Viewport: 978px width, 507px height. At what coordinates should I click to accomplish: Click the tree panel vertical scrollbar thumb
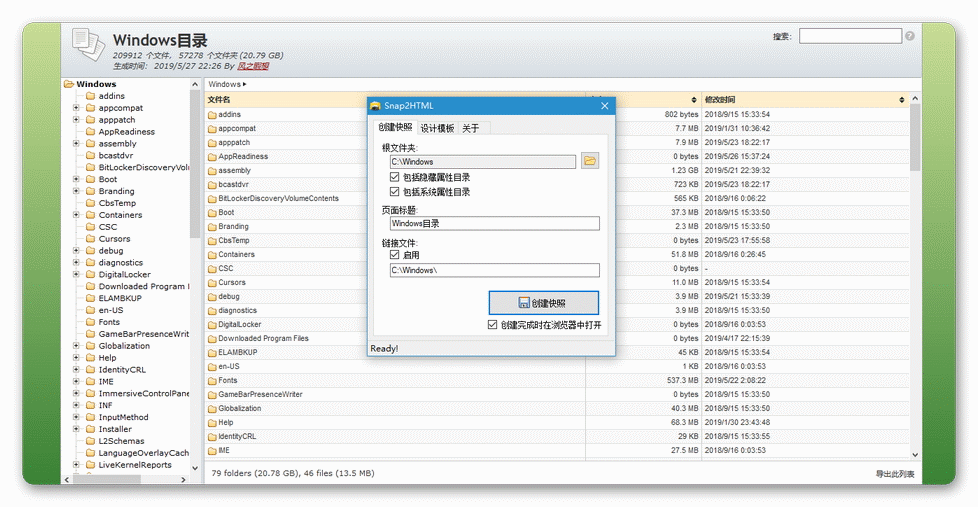195,163
